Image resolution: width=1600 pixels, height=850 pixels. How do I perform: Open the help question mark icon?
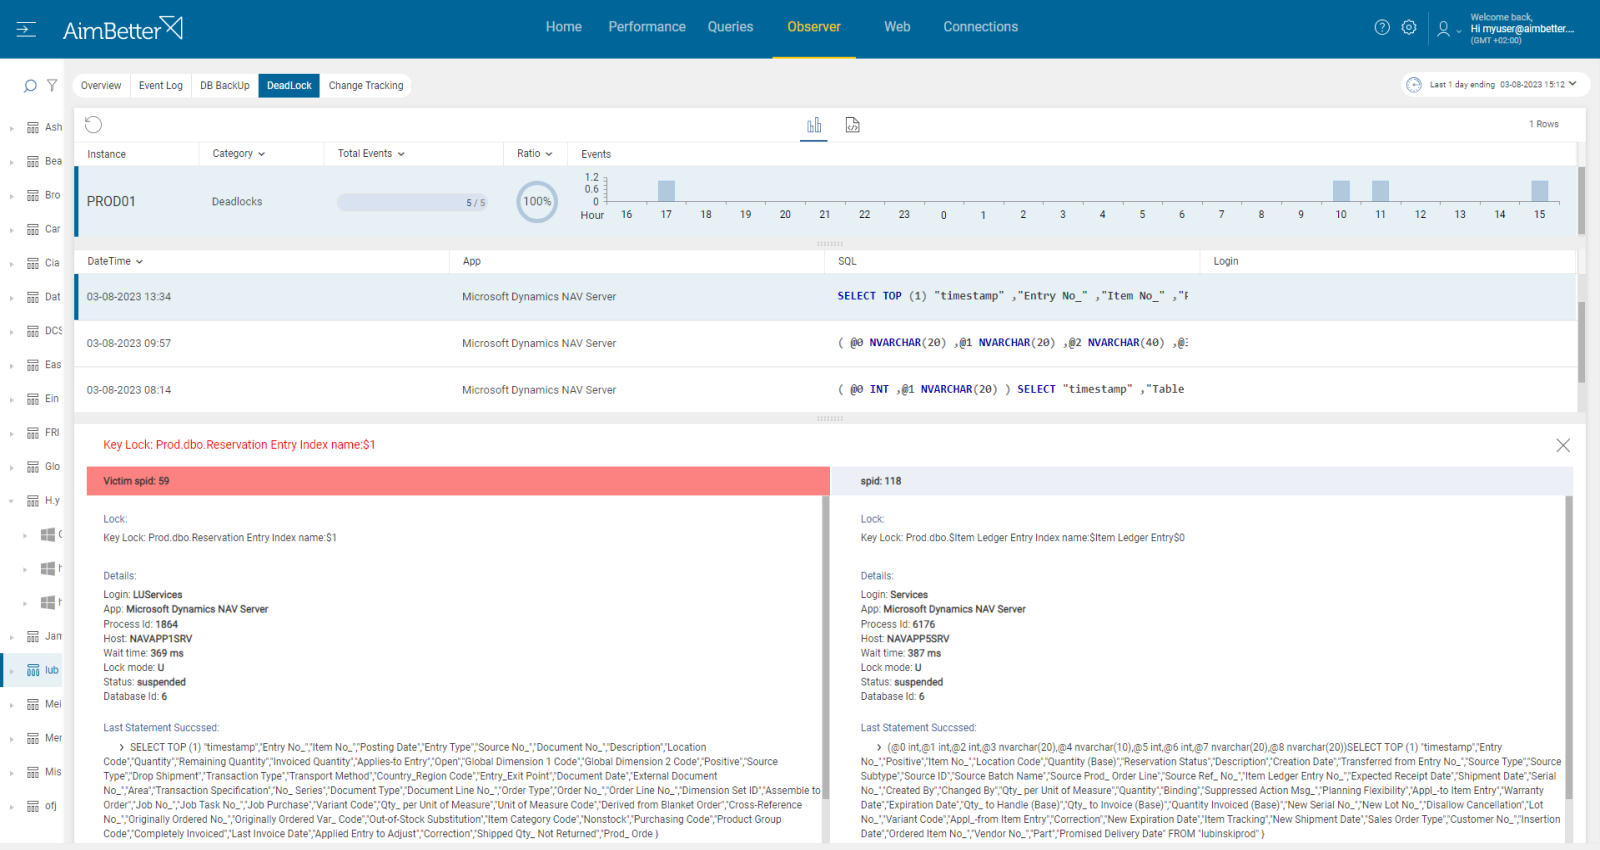1382,28
